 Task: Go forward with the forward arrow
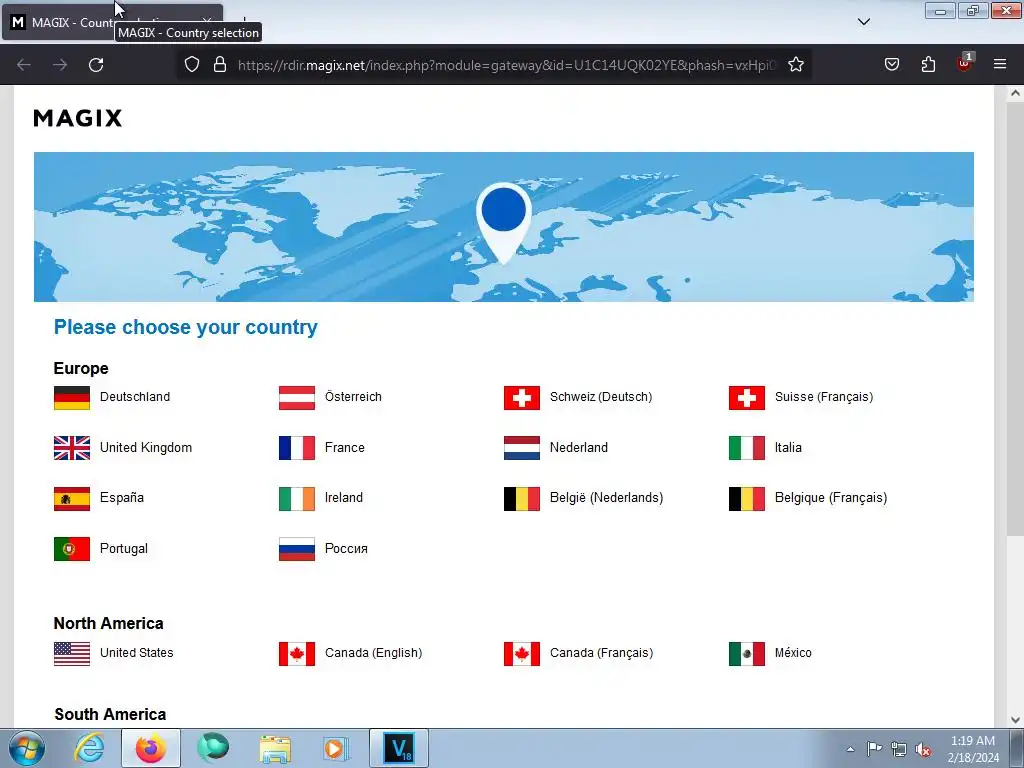[x=60, y=65]
